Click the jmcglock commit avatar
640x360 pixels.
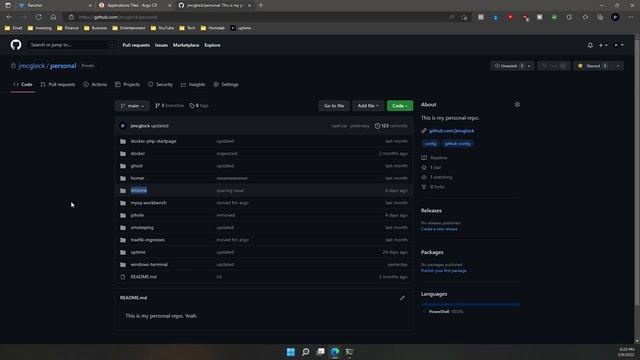(x=122, y=126)
